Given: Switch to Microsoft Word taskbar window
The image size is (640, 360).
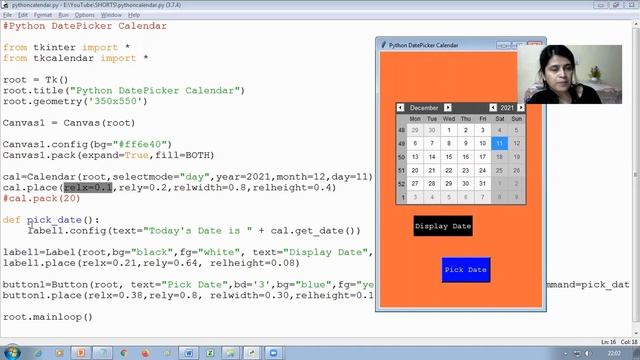Looking at the screenshot, I should [189, 353].
